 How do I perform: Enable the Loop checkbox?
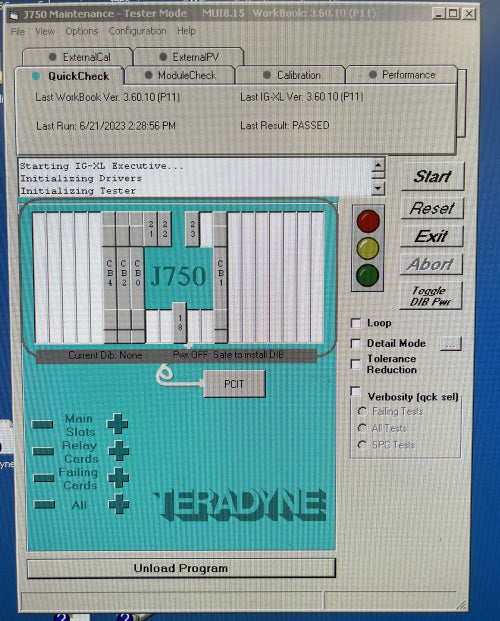(x=356, y=323)
